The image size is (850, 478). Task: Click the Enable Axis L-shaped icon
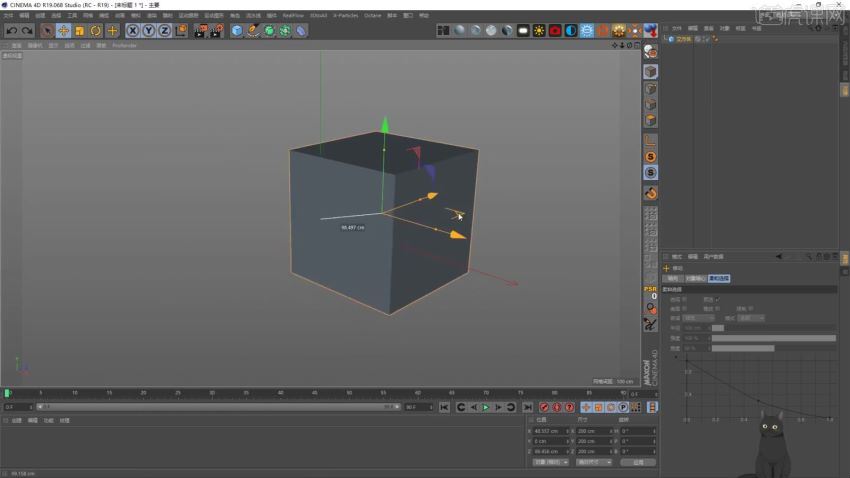[x=651, y=141]
